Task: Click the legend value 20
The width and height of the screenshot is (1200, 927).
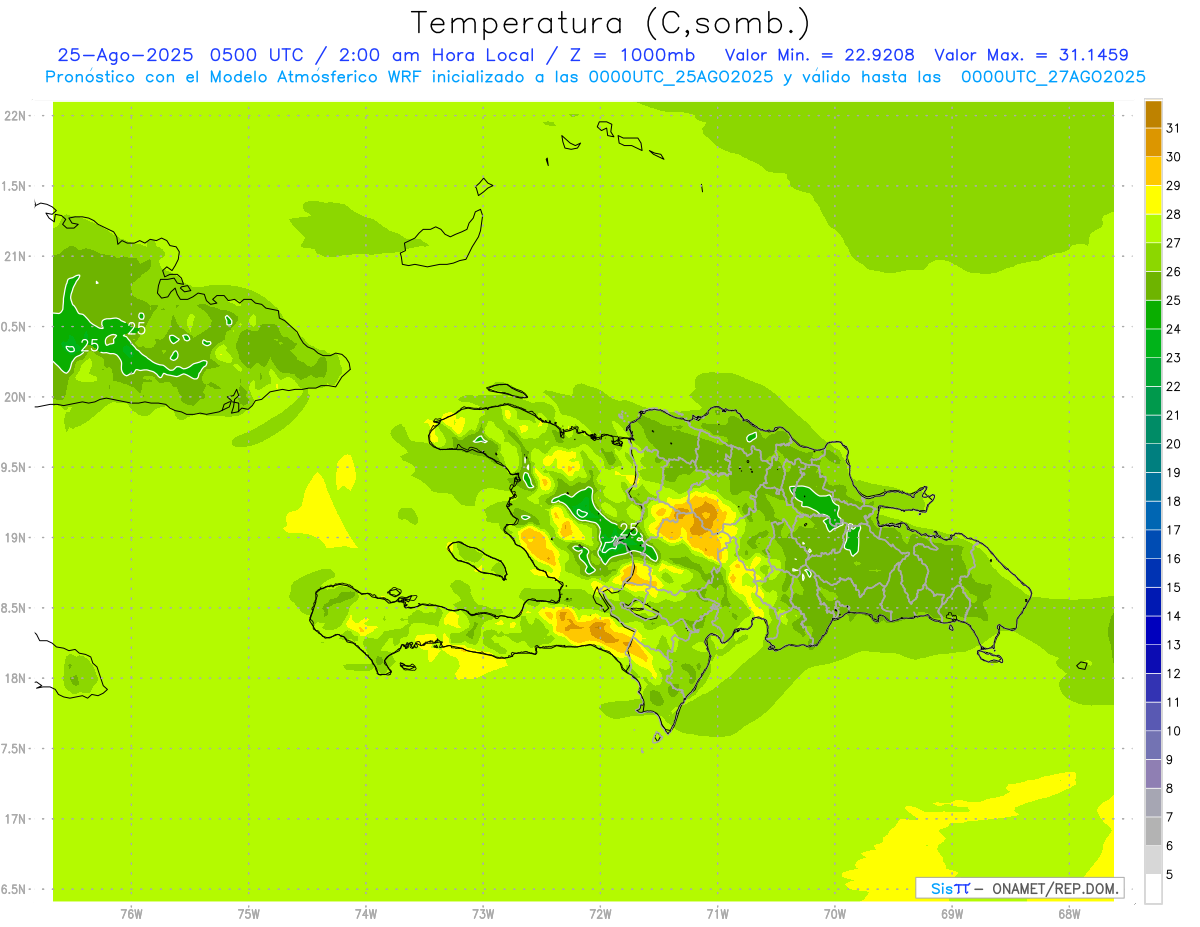Action: [1173, 443]
